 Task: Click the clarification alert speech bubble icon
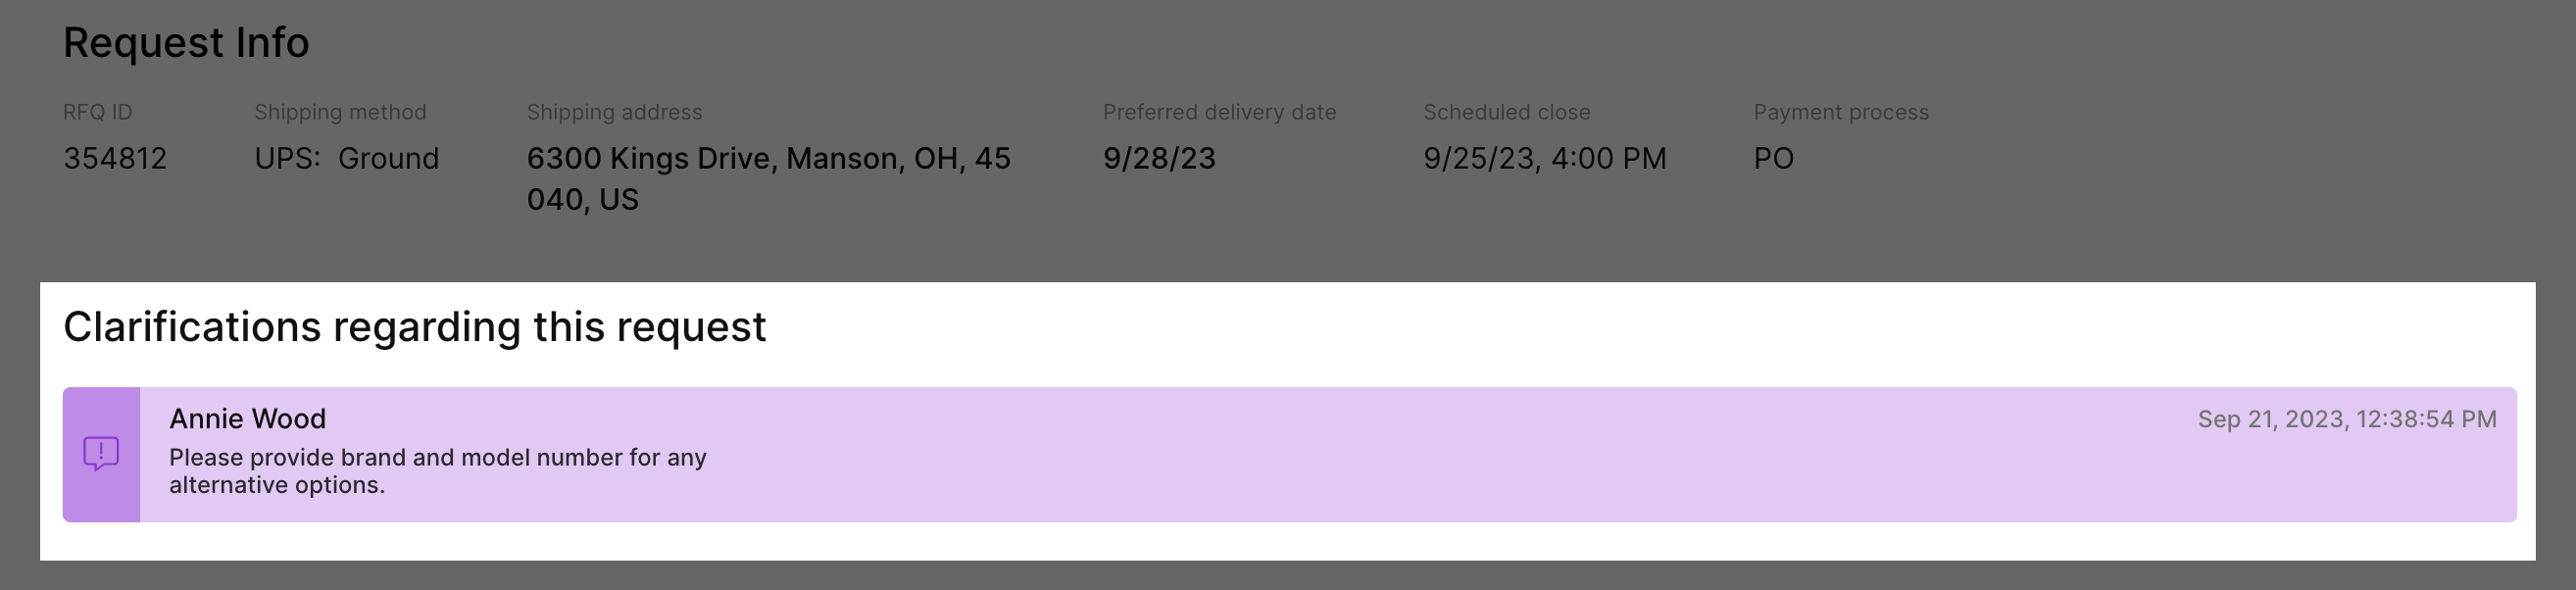click(101, 454)
